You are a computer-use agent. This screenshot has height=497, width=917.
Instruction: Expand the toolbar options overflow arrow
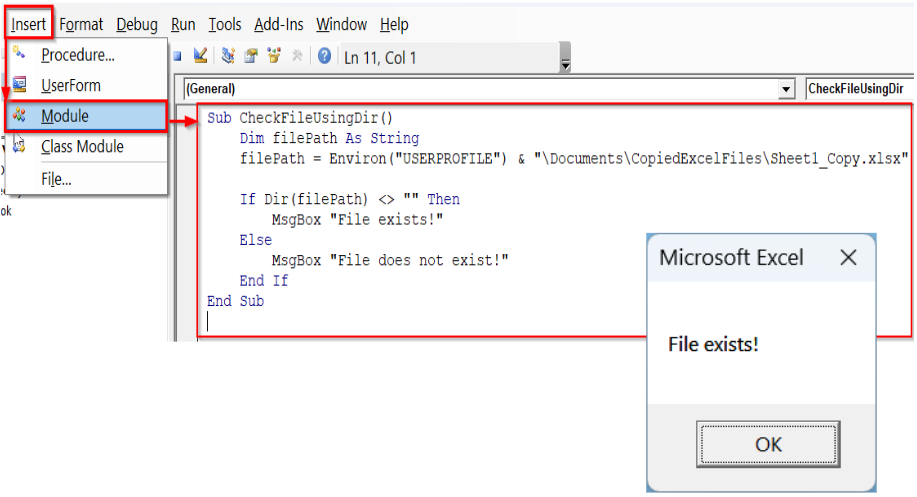tap(565, 64)
